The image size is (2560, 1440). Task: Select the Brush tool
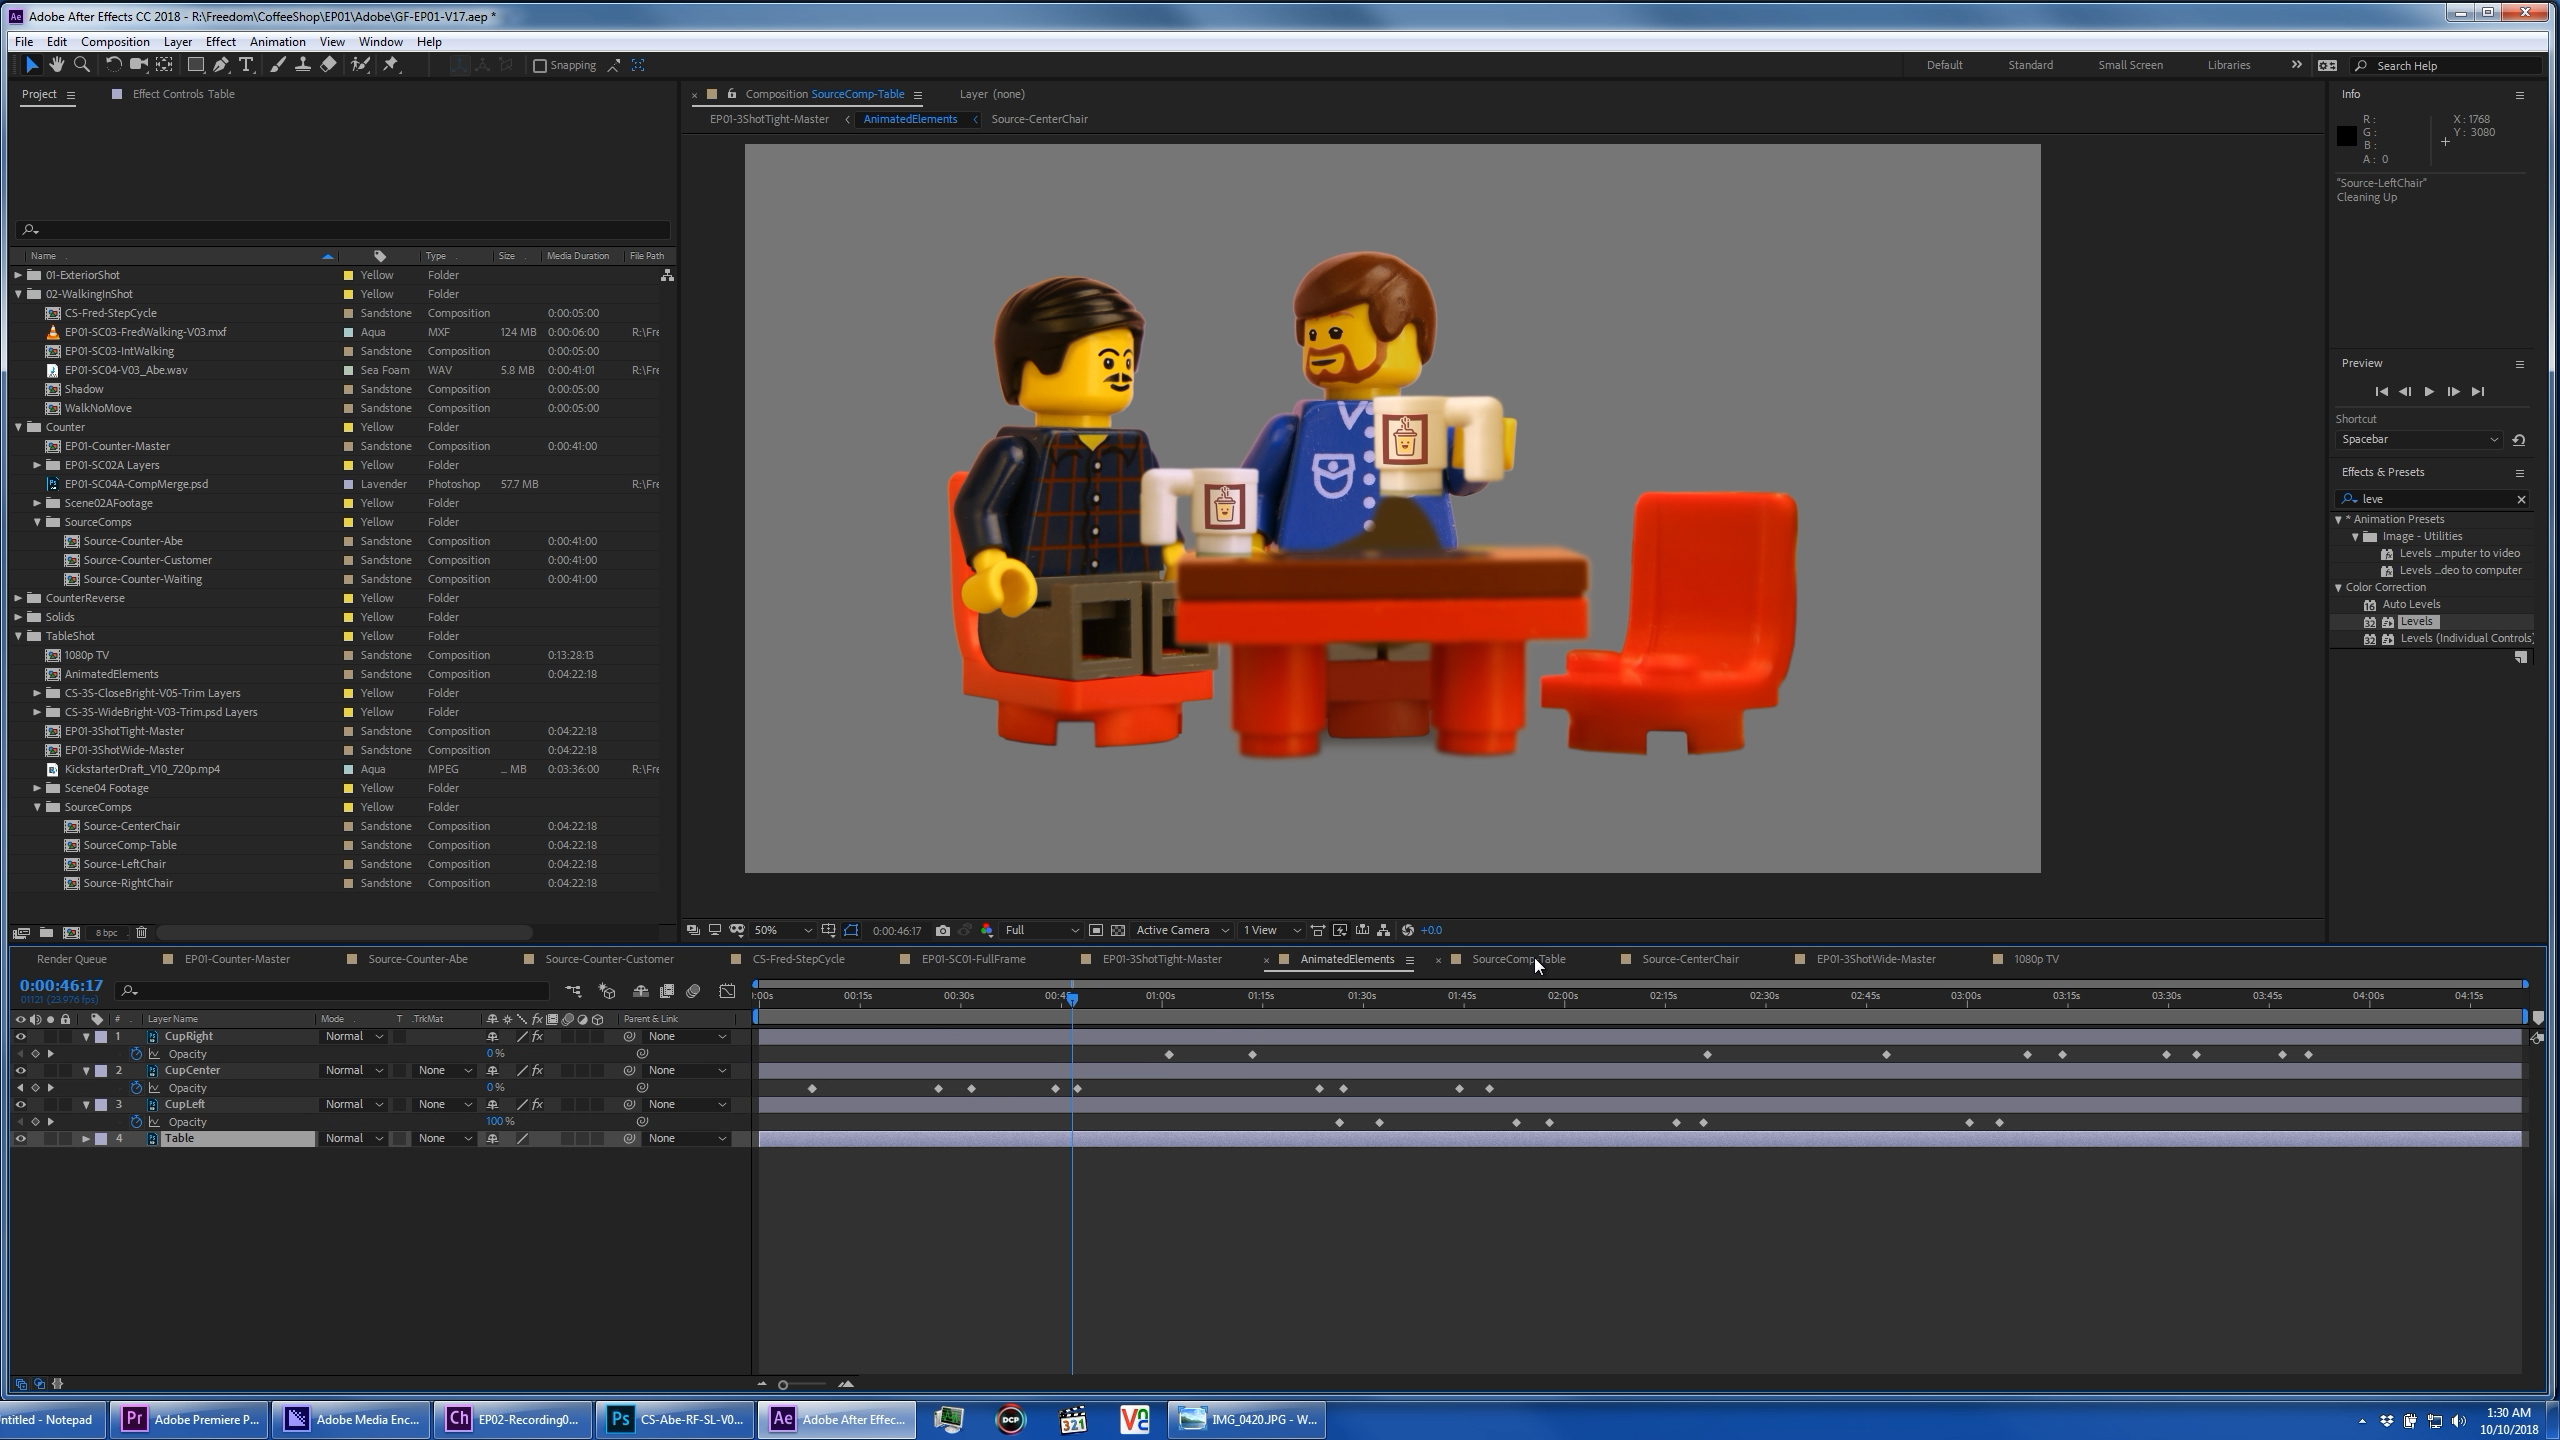[x=277, y=65]
